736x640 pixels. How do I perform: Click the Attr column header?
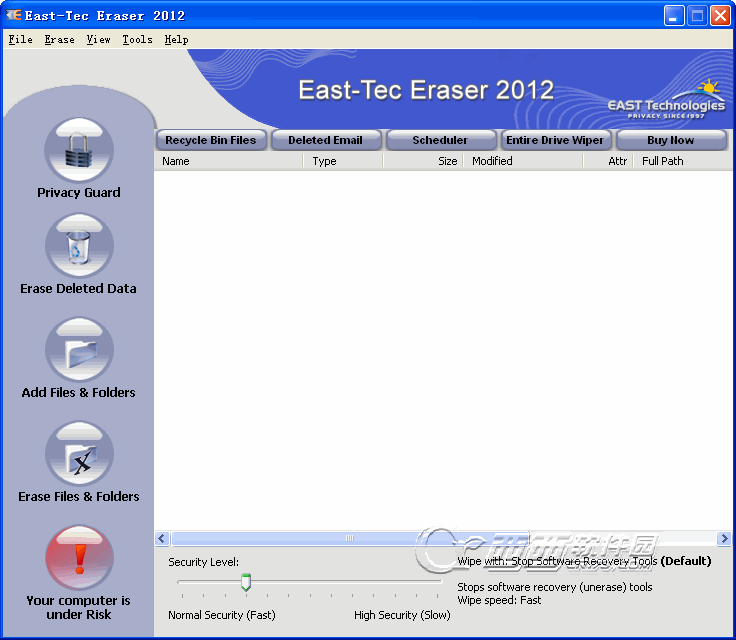click(x=608, y=161)
